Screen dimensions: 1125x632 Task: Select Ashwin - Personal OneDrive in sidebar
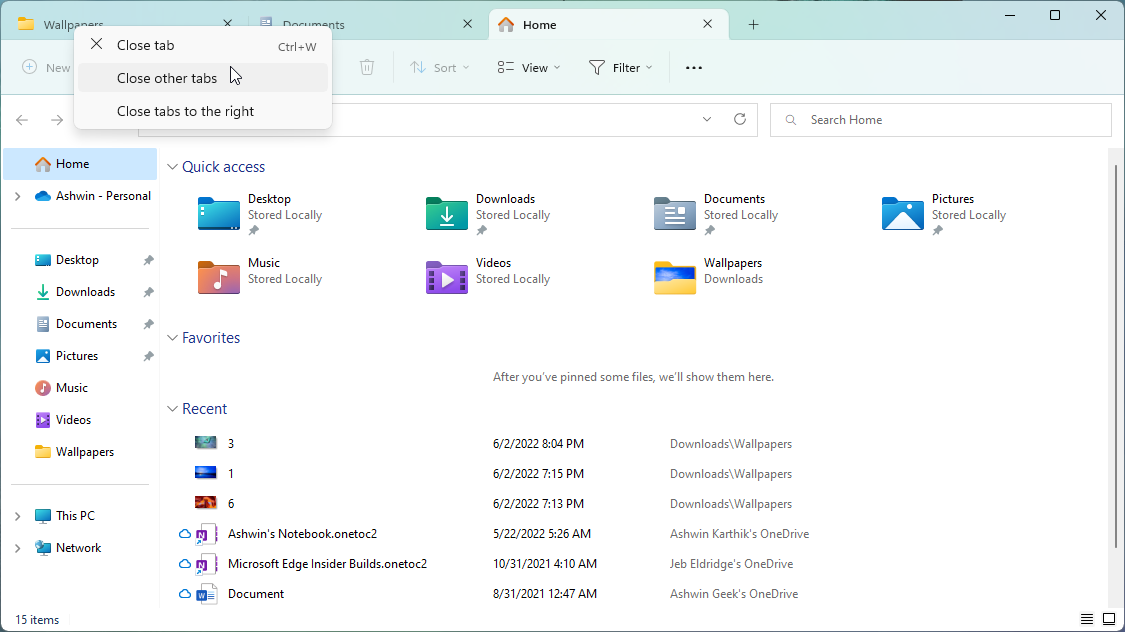[x=93, y=196]
